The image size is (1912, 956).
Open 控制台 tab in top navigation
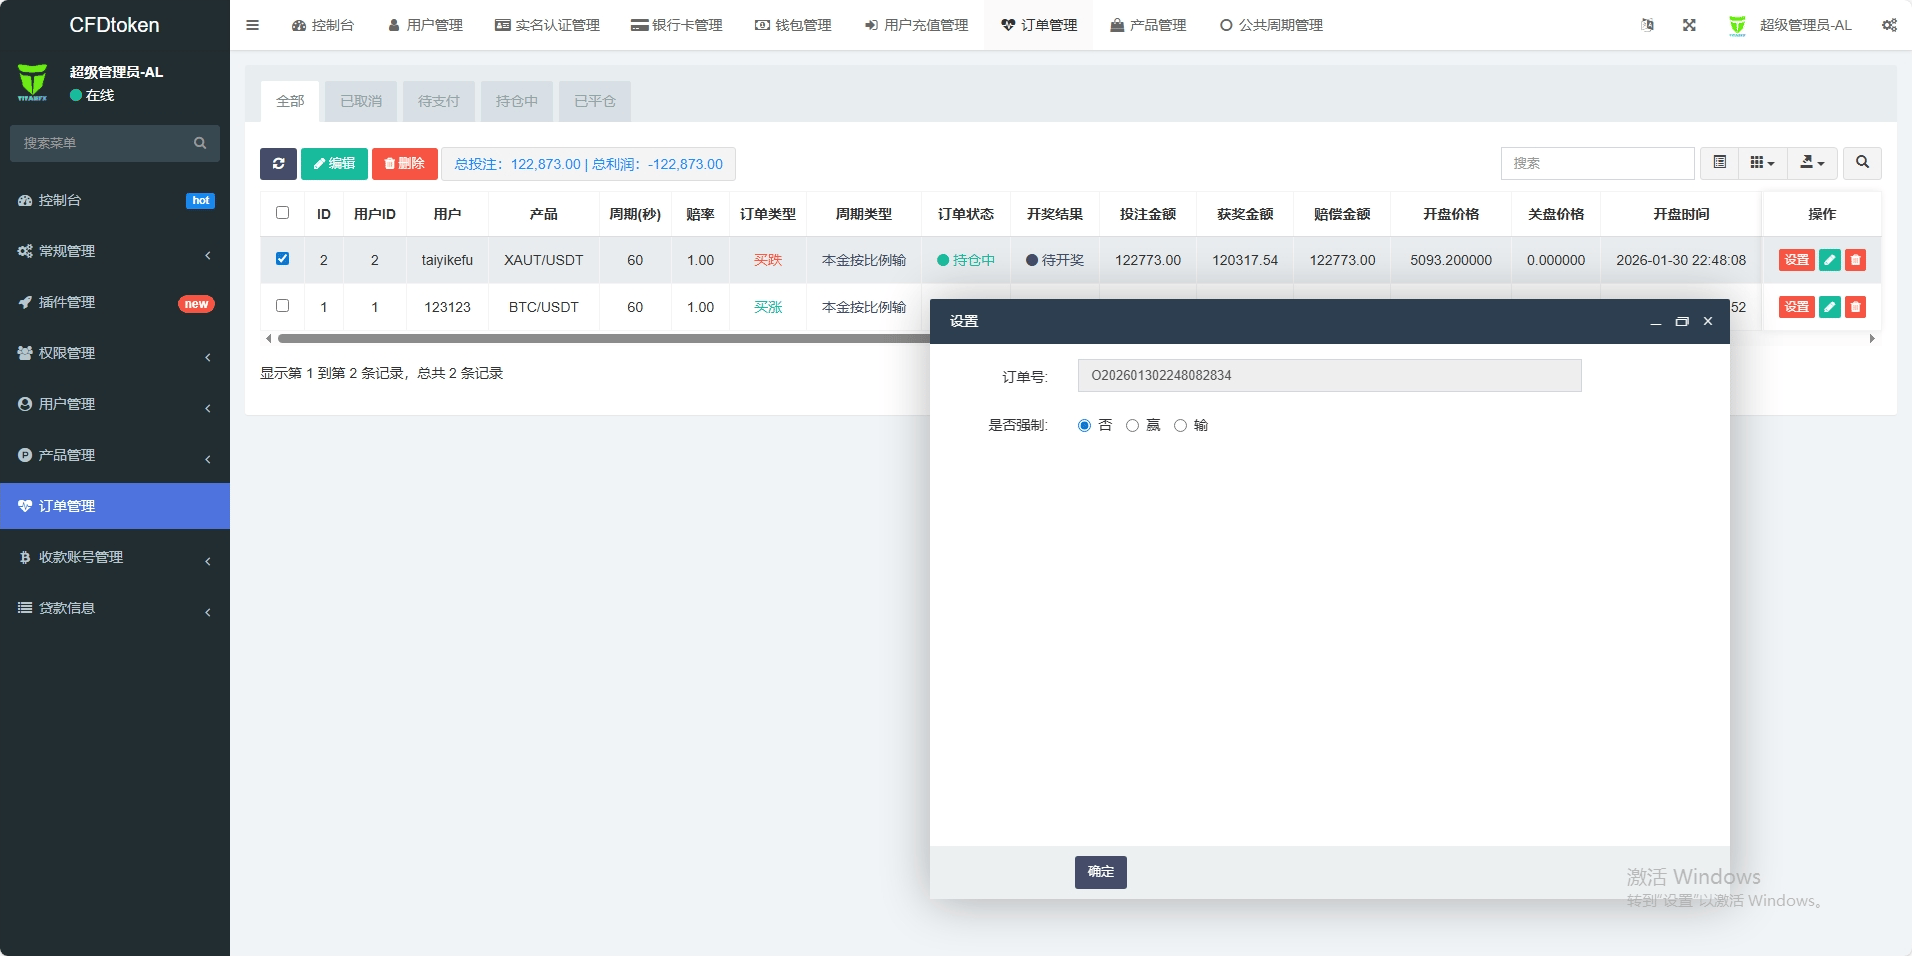coord(323,25)
